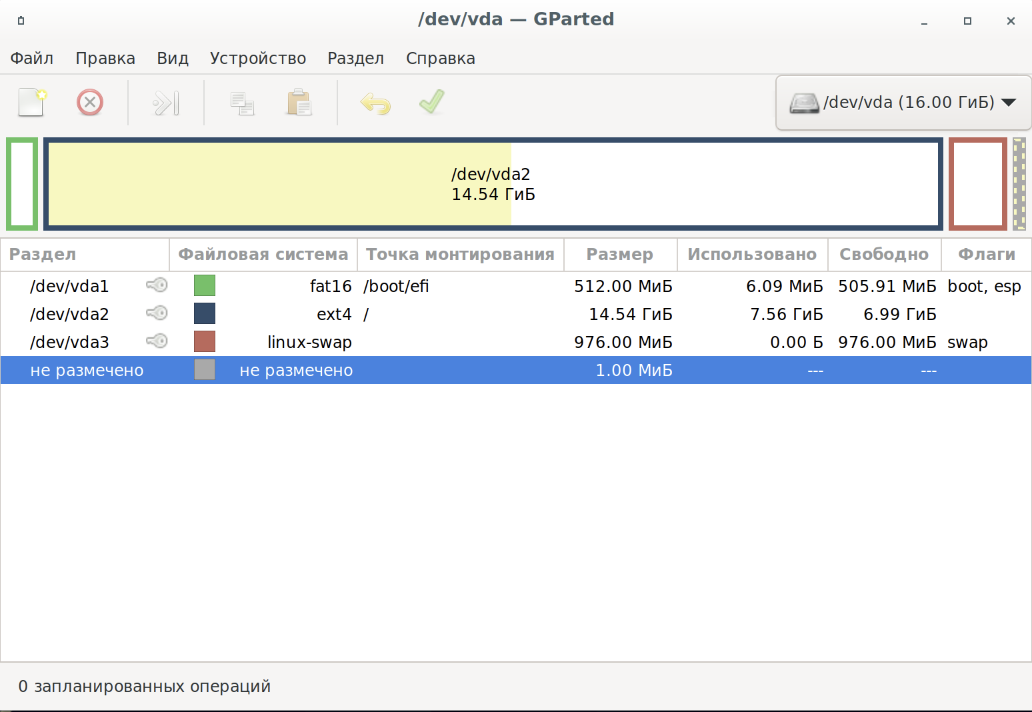Click the red linux-swap color swatch
The height and width of the screenshot is (712, 1032).
click(205, 342)
